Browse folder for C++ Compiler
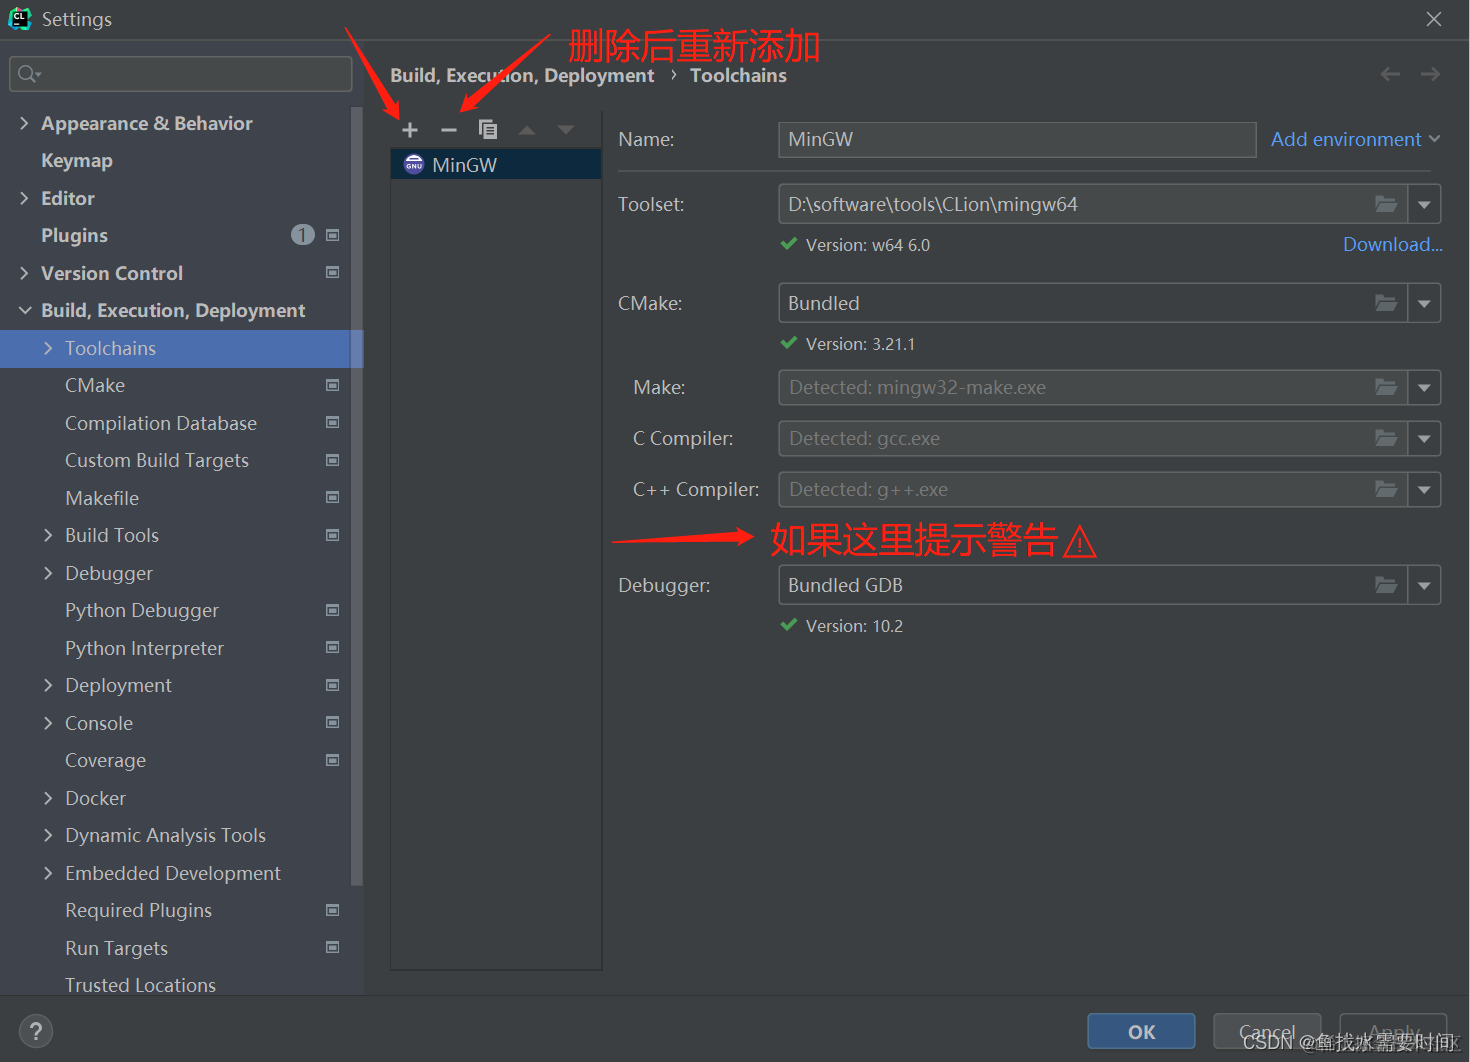Image resolution: width=1470 pixels, height=1062 pixels. pos(1386,489)
